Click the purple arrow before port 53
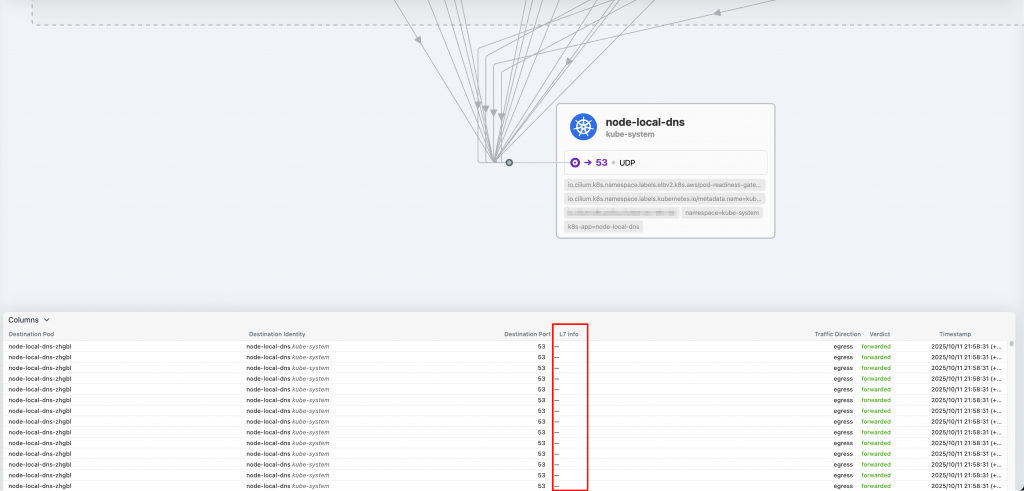The height and width of the screenshot is (491, 1024). click(x=588, y=163)
